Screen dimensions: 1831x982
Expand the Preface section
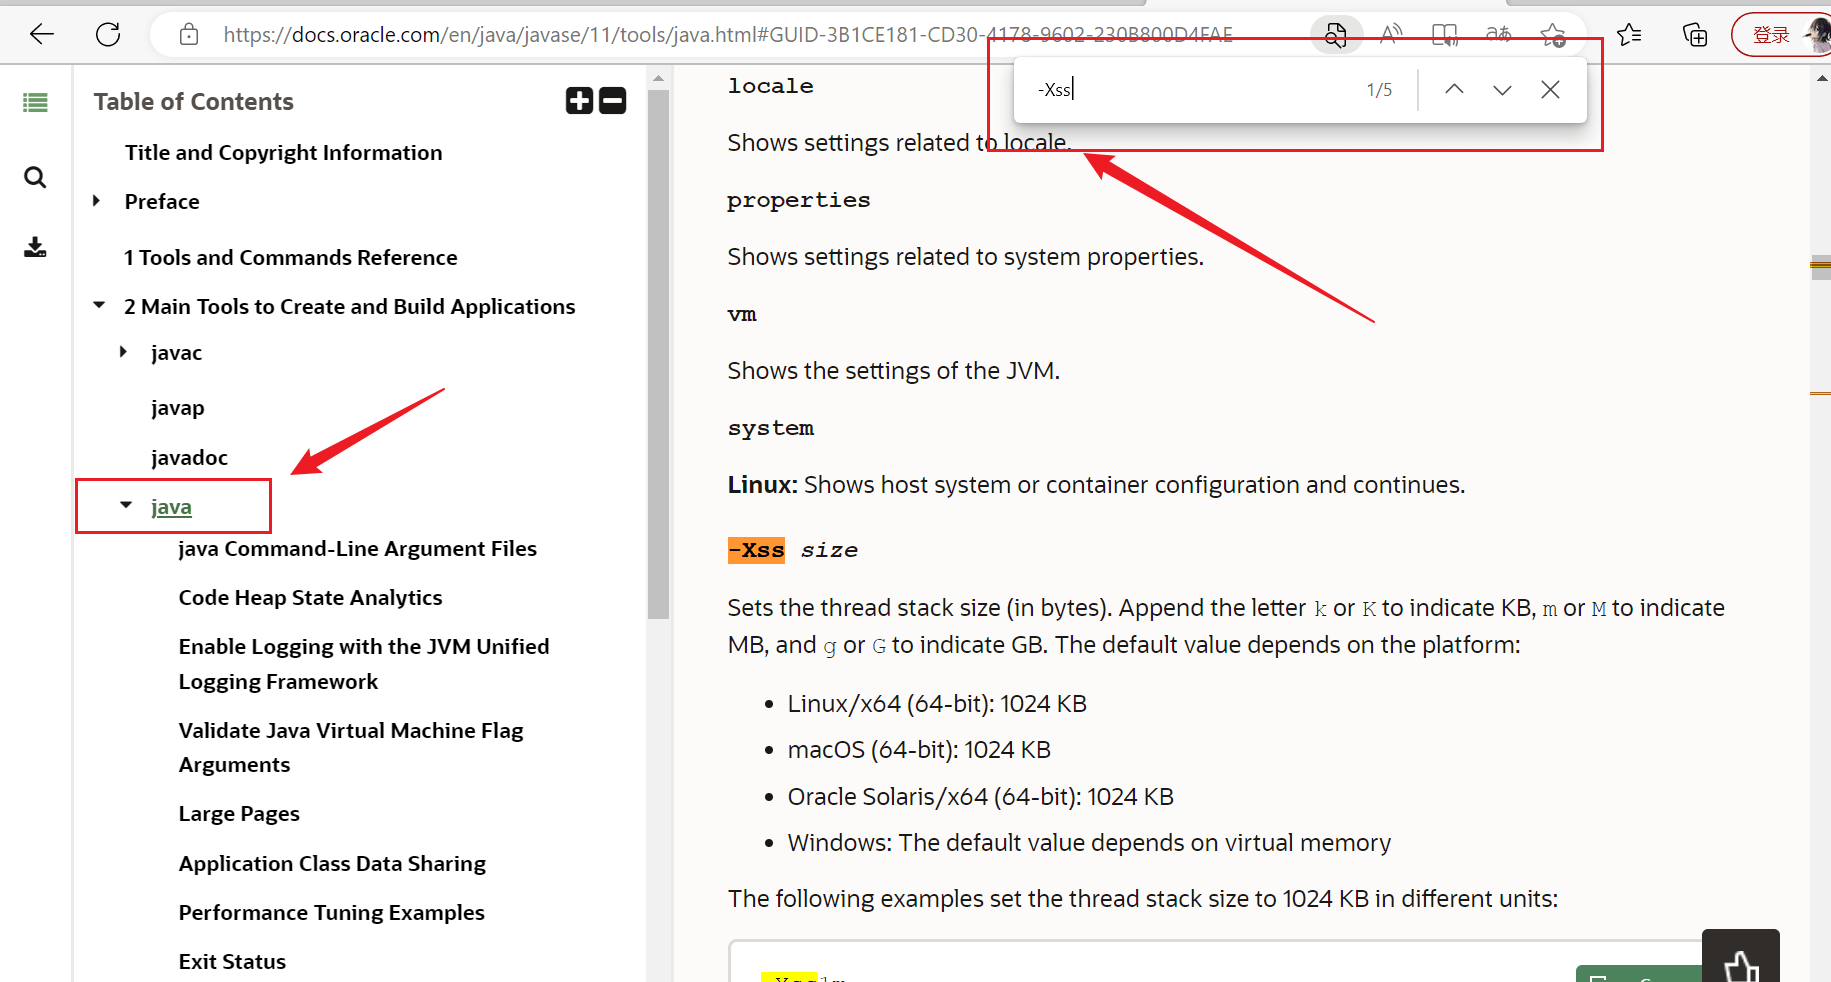tap(97, 201)
